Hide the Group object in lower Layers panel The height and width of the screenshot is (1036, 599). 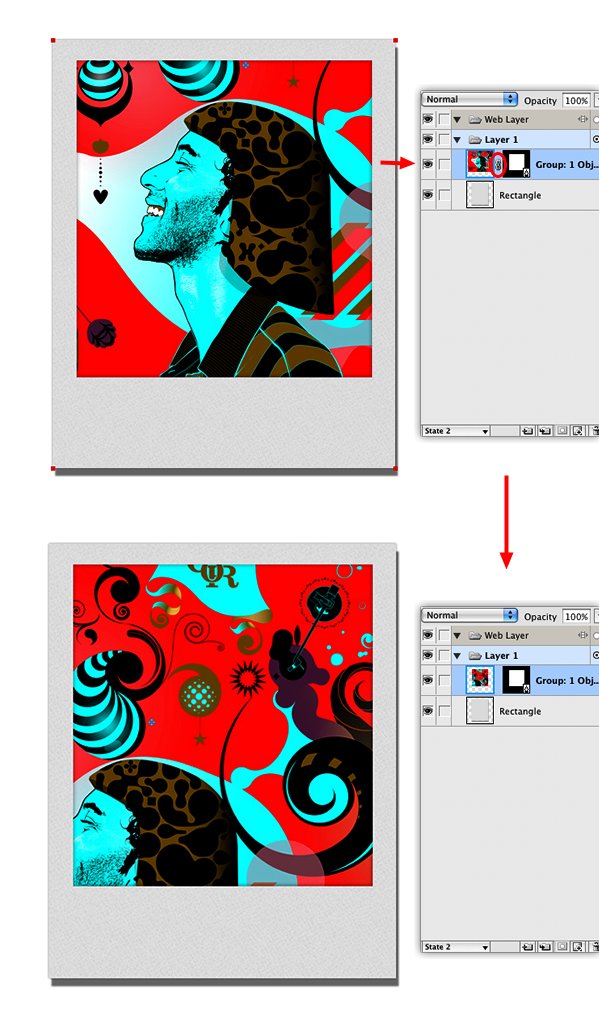coord(428,680)
